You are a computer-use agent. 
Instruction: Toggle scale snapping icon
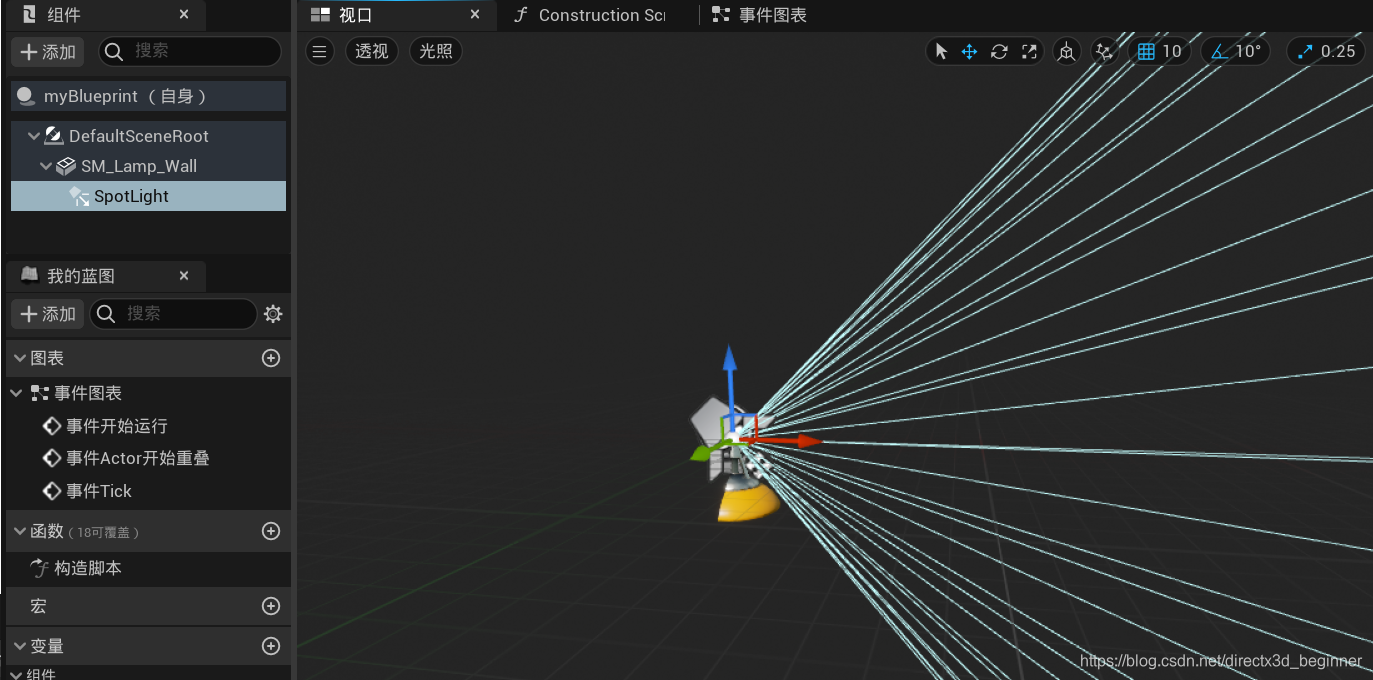coord(1305,52)
